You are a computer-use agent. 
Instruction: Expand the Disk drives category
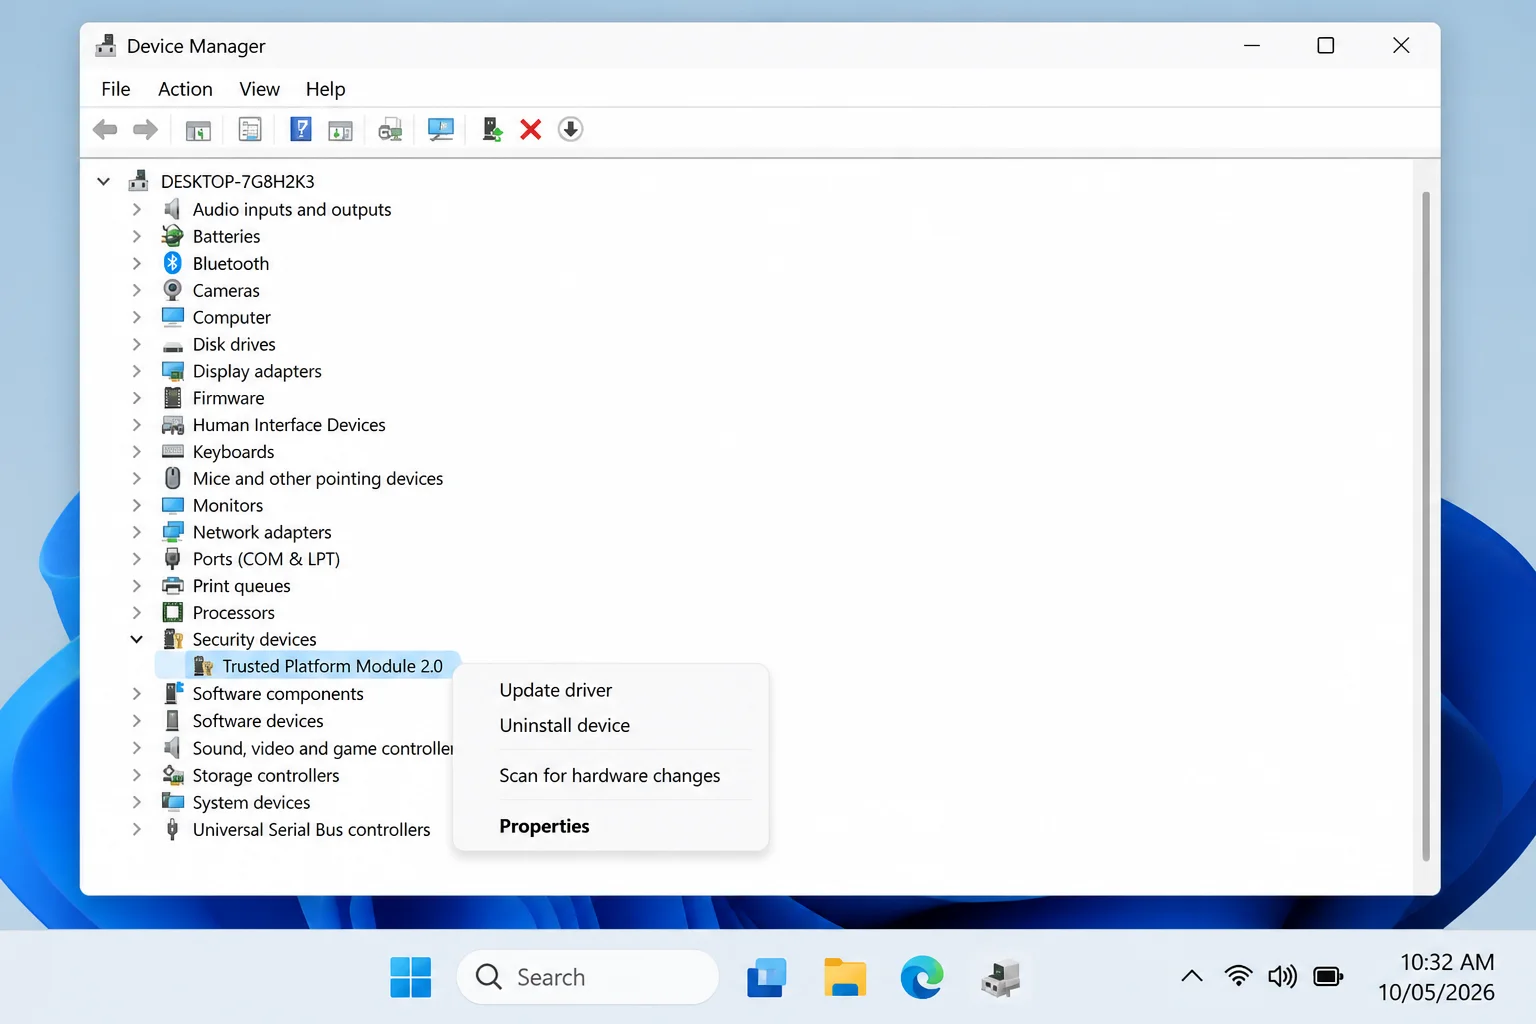137,344
